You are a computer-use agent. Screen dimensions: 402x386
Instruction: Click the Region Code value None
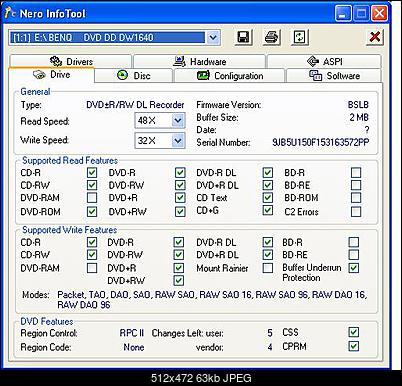coord(134,347)
